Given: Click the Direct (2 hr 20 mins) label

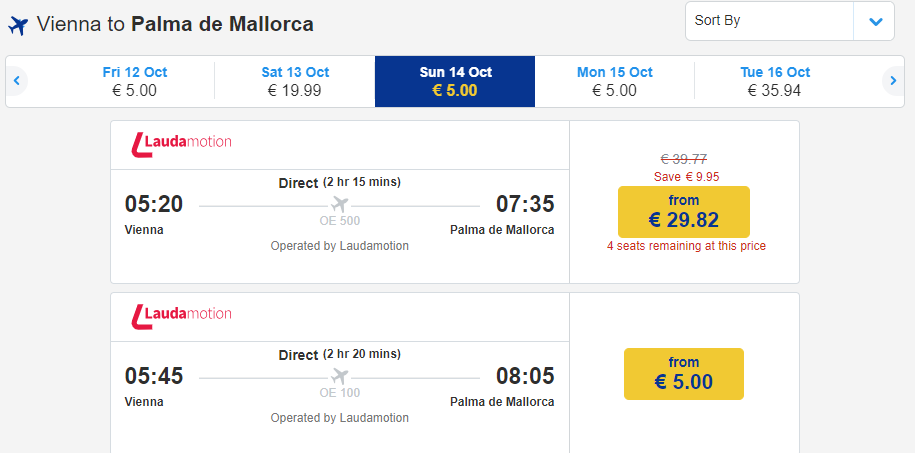Looking at the screenshot, I should coord(339,354).
